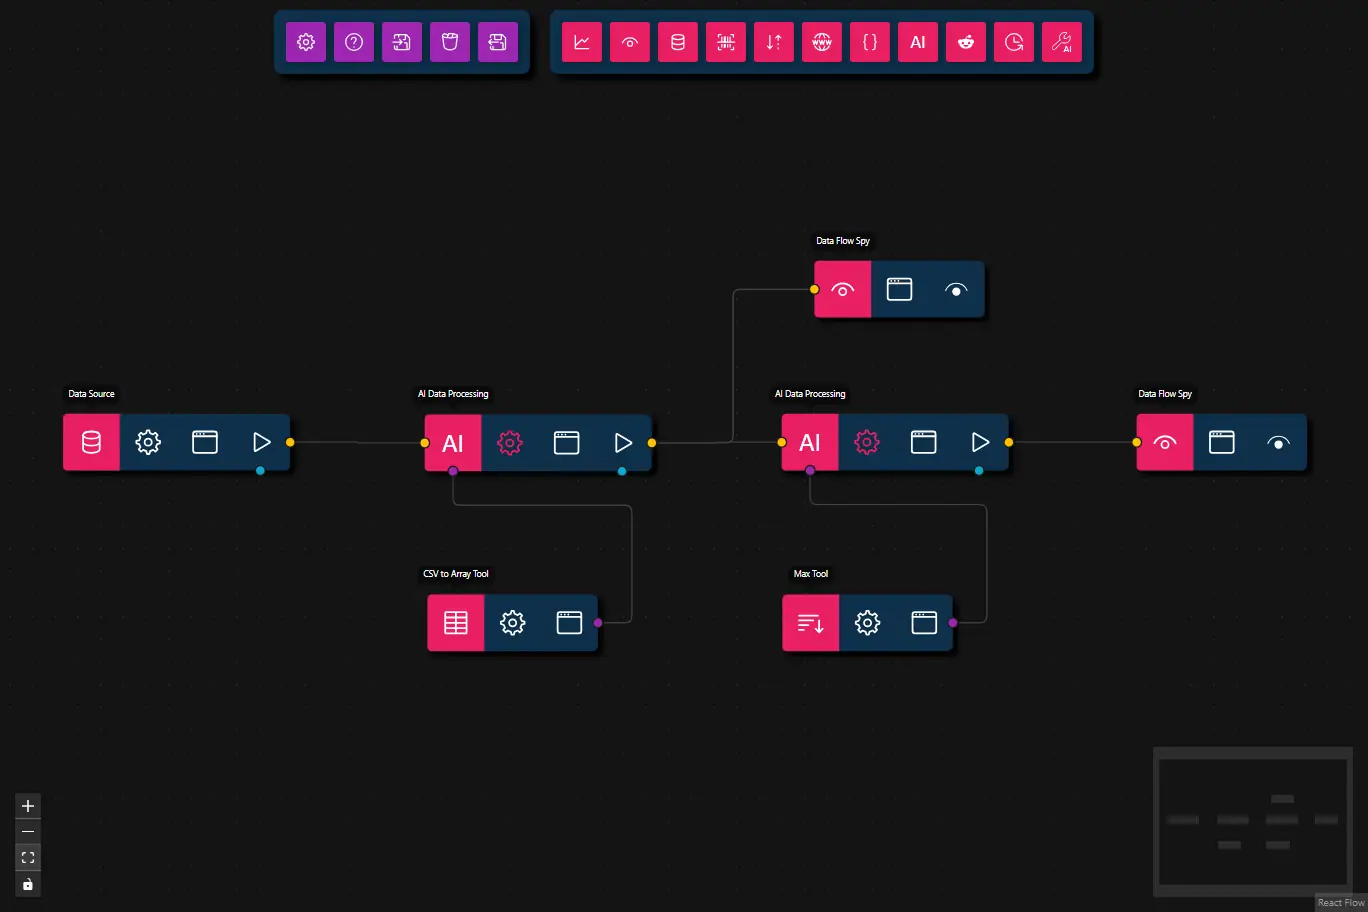Add a Timer node with the clock icon
The image size is (1368, 912).
[1013, 42]
